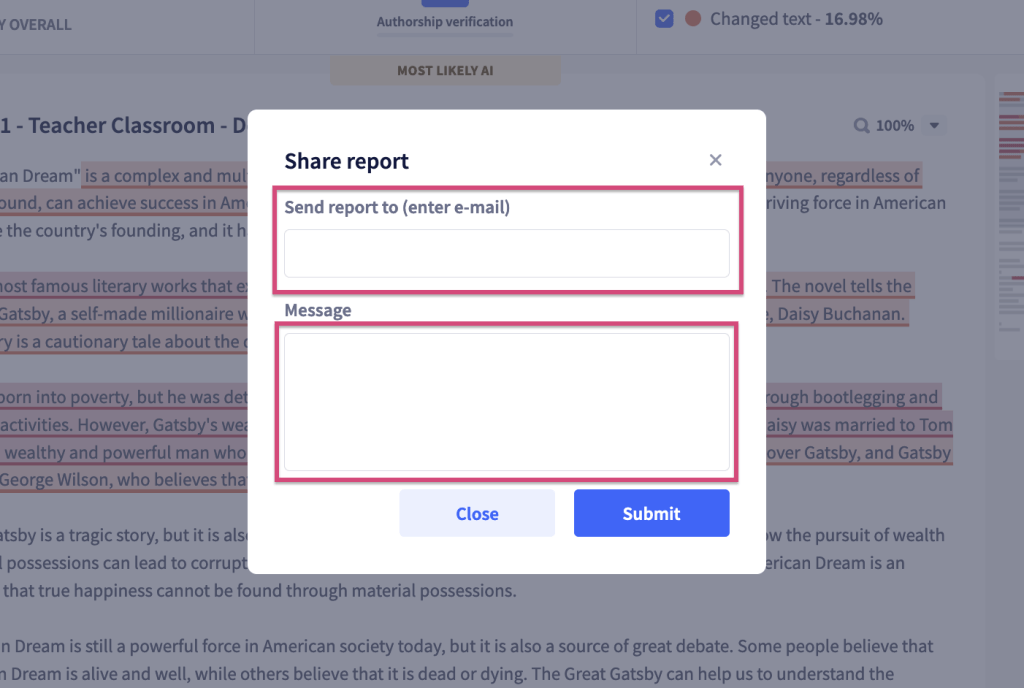The height and width of the screenshot is (688, 1024).
Task: Click the magnifier zoom icon
Action: coord(861,125)
